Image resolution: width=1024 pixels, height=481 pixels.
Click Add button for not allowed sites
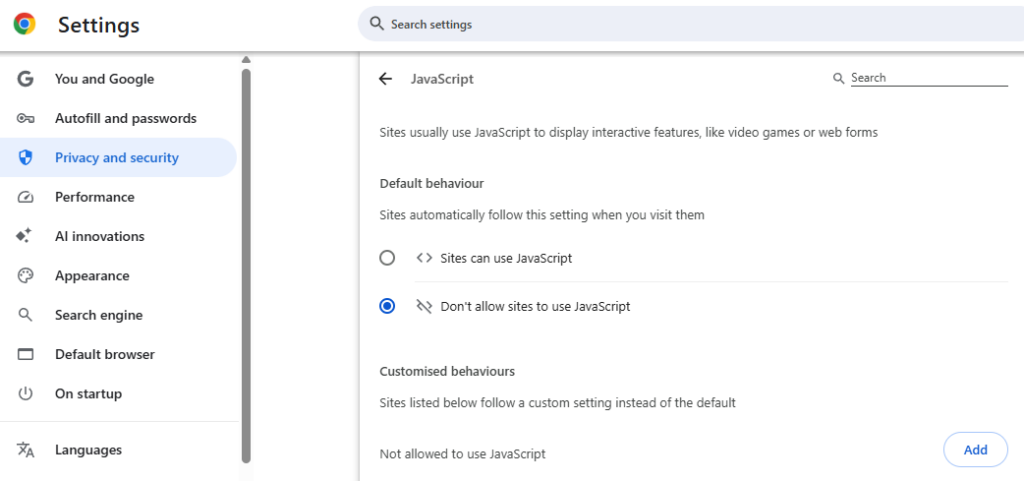(975, 450)
